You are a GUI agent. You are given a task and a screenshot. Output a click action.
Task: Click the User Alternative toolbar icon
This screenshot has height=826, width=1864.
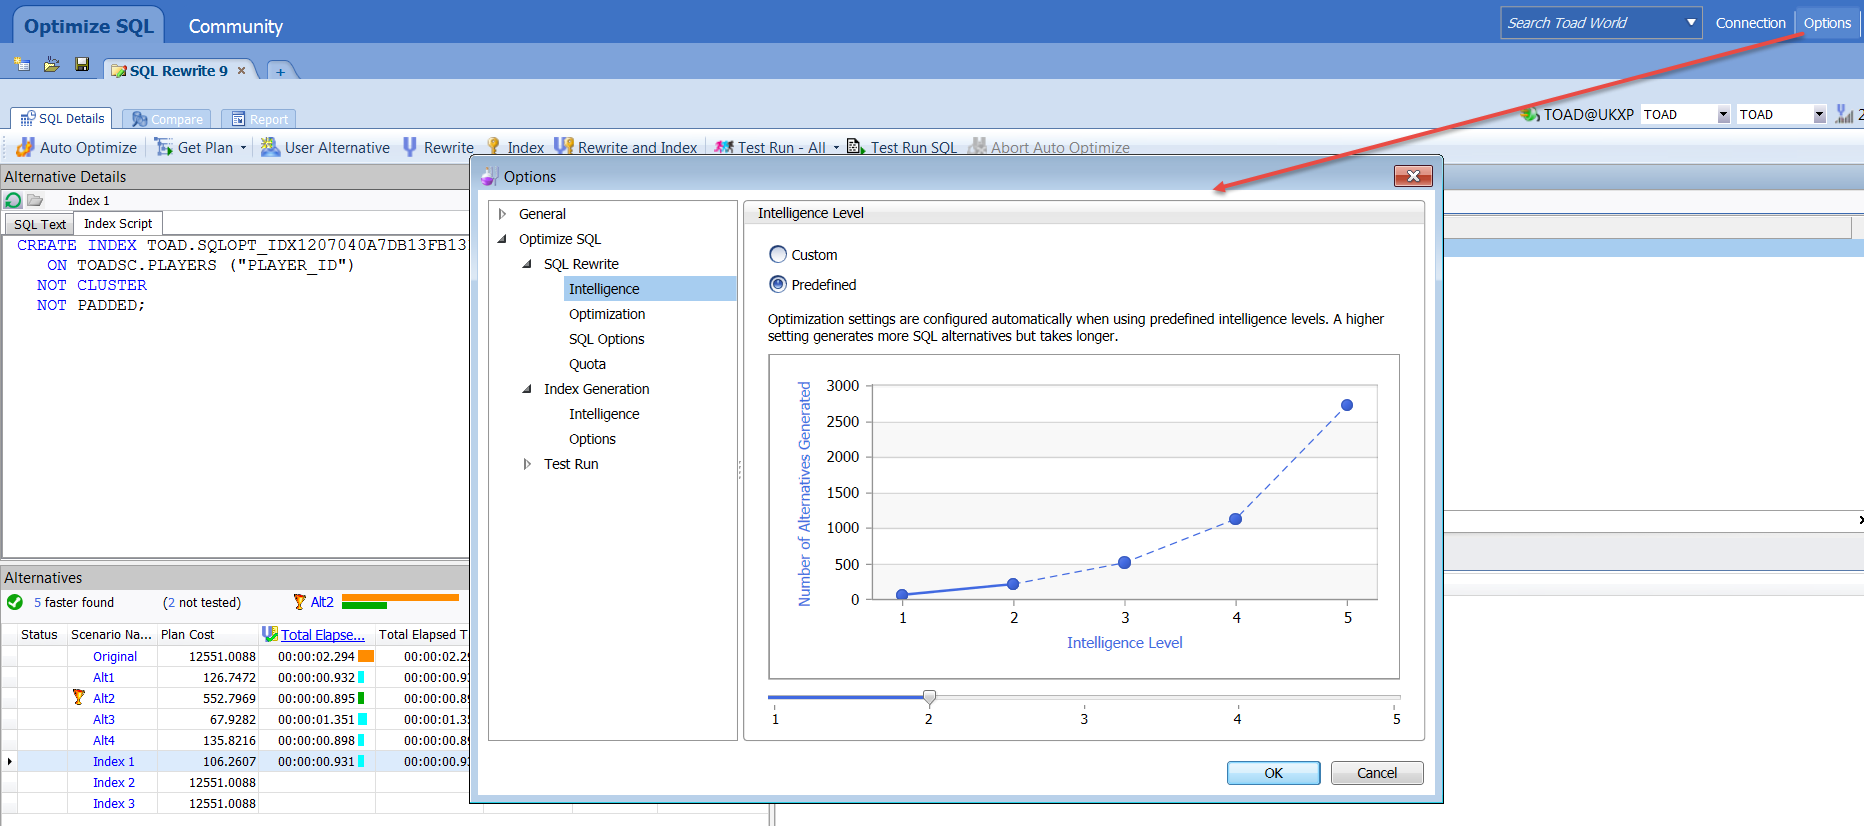coord(270,147)
